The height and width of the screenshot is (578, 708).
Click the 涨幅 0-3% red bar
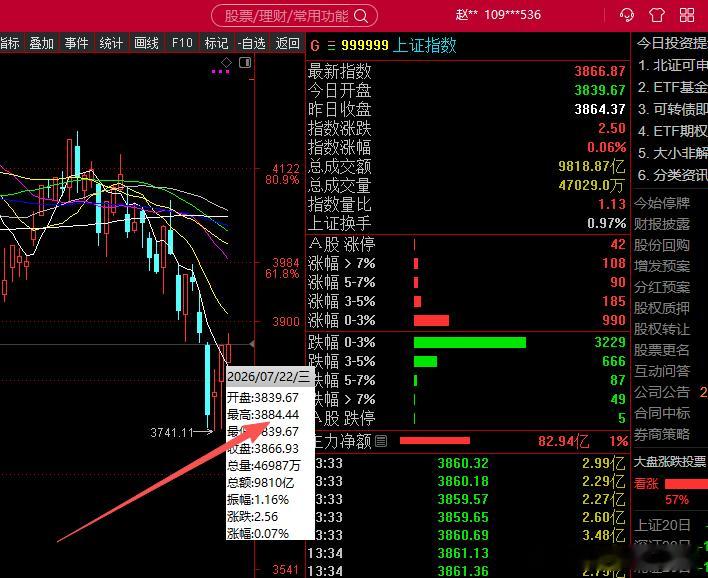click(431, 321)
